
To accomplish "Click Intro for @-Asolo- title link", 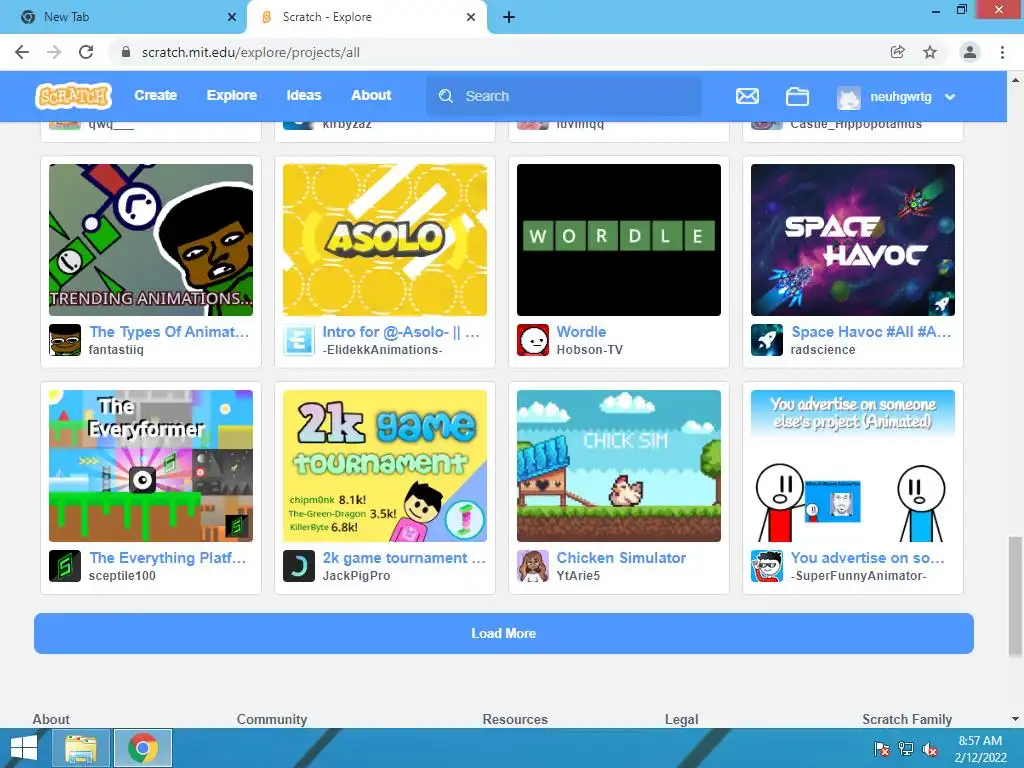I will click(x=402, y=332).
